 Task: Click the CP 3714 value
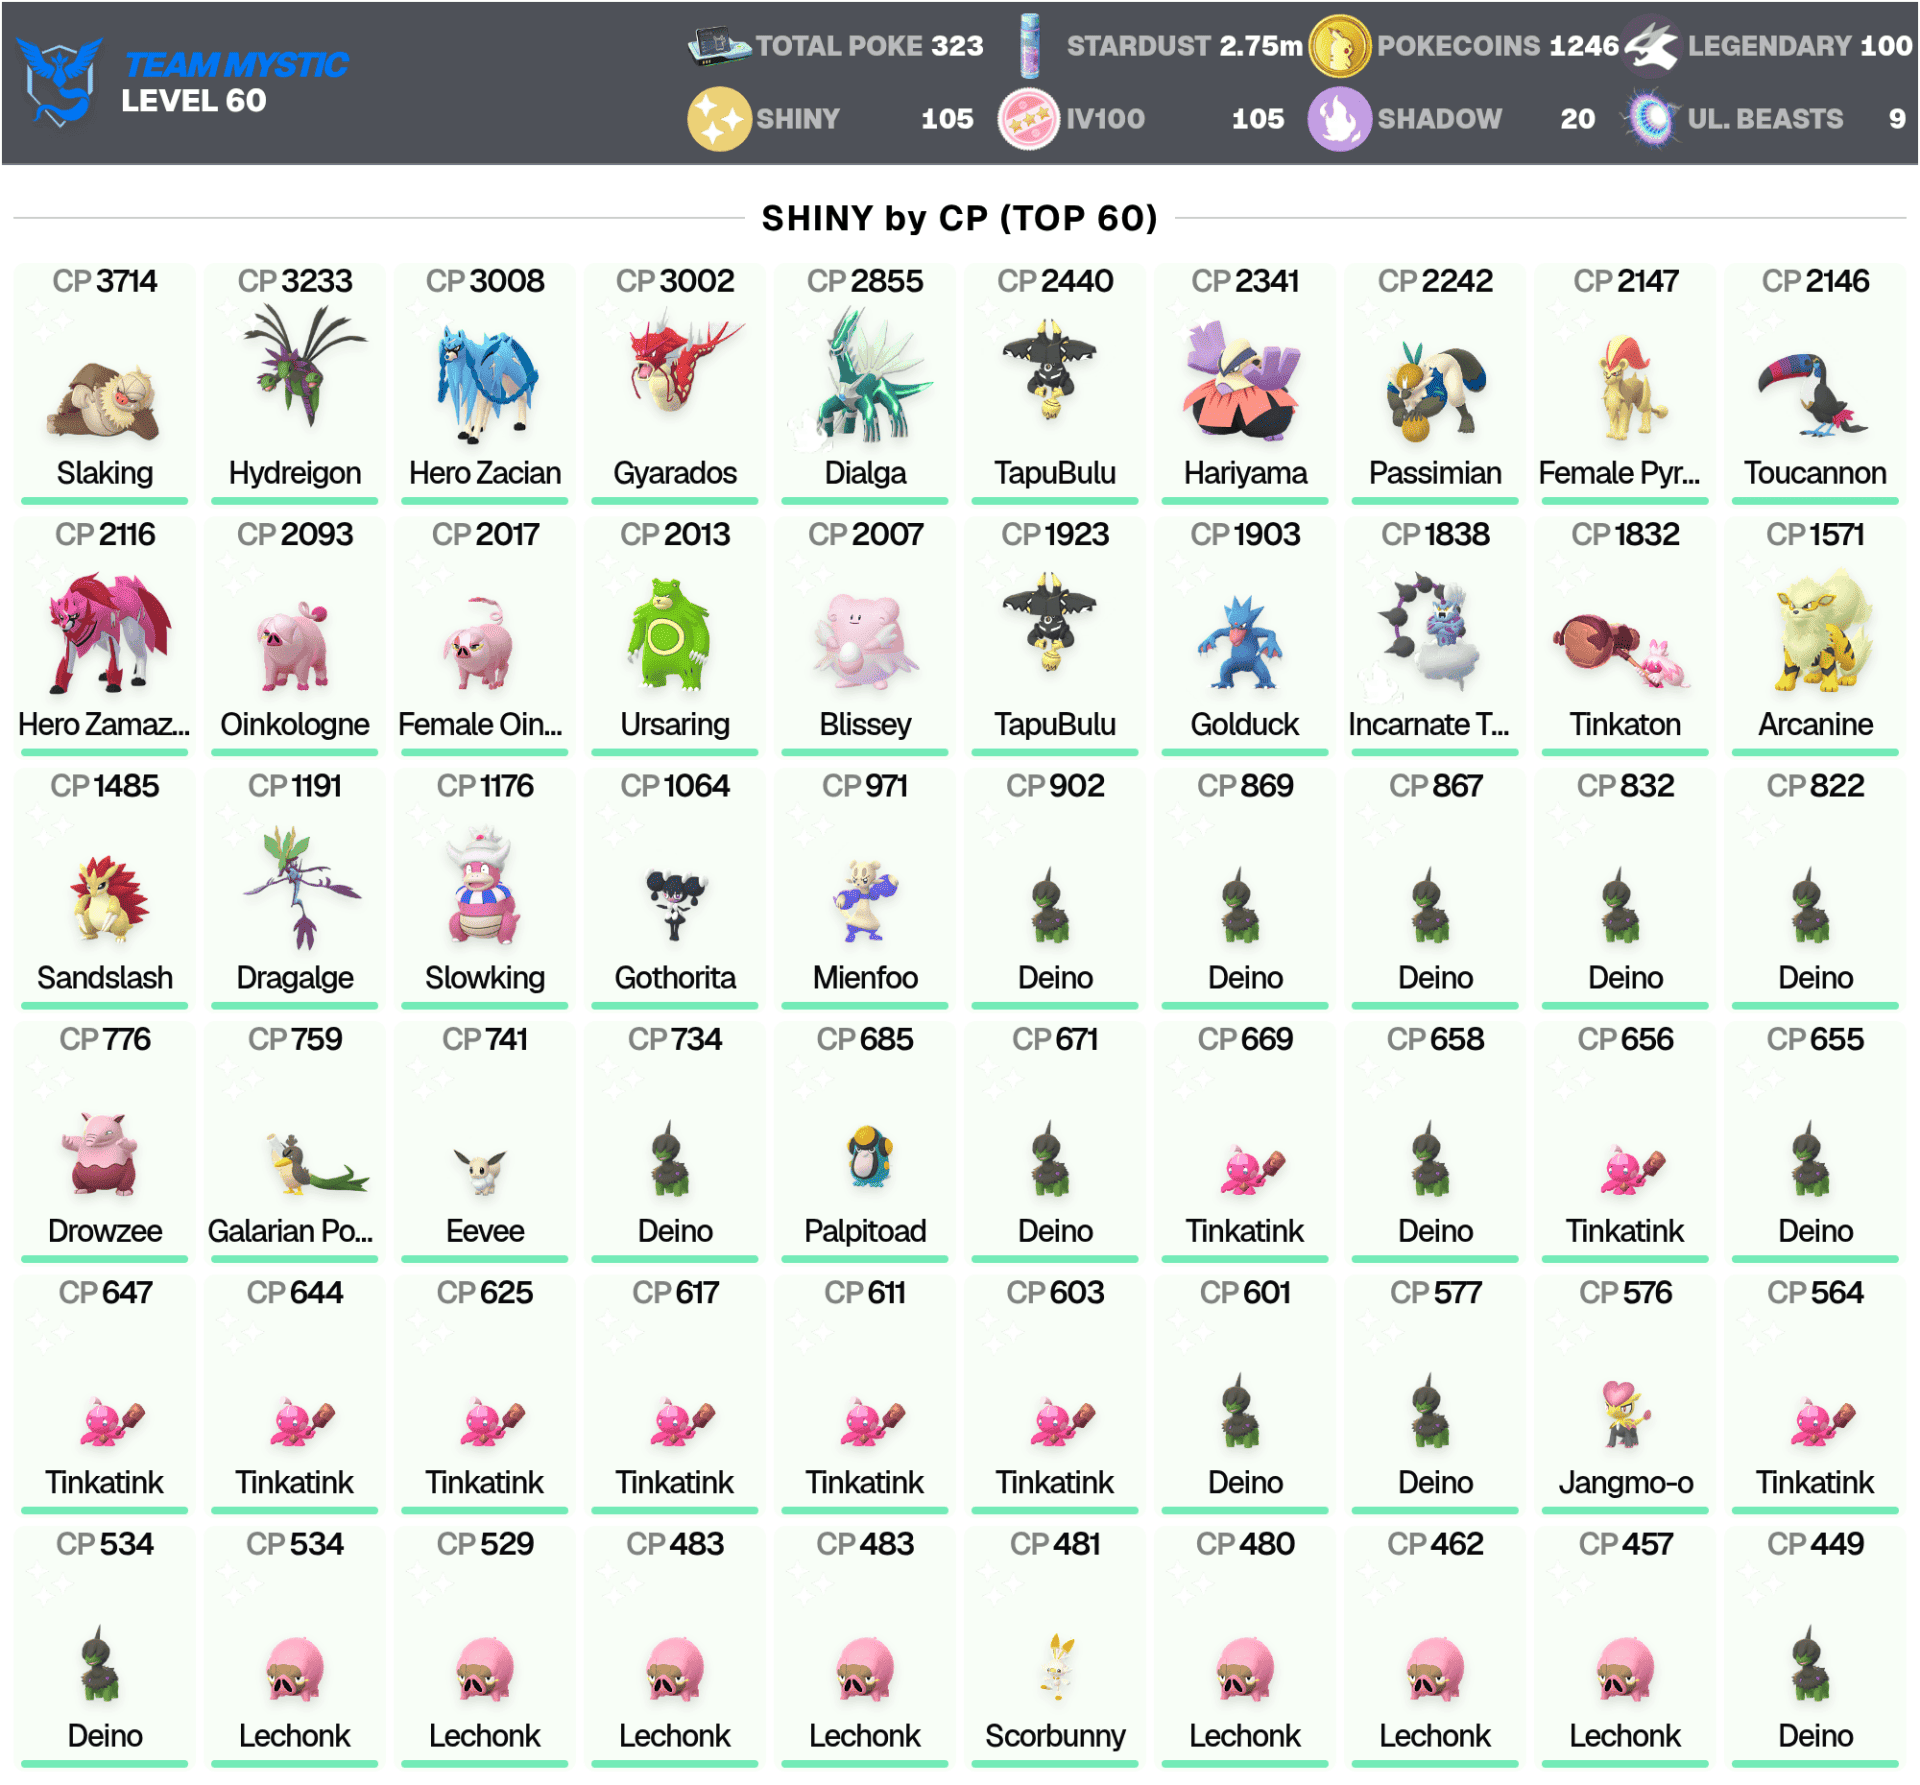coord(105,281)
